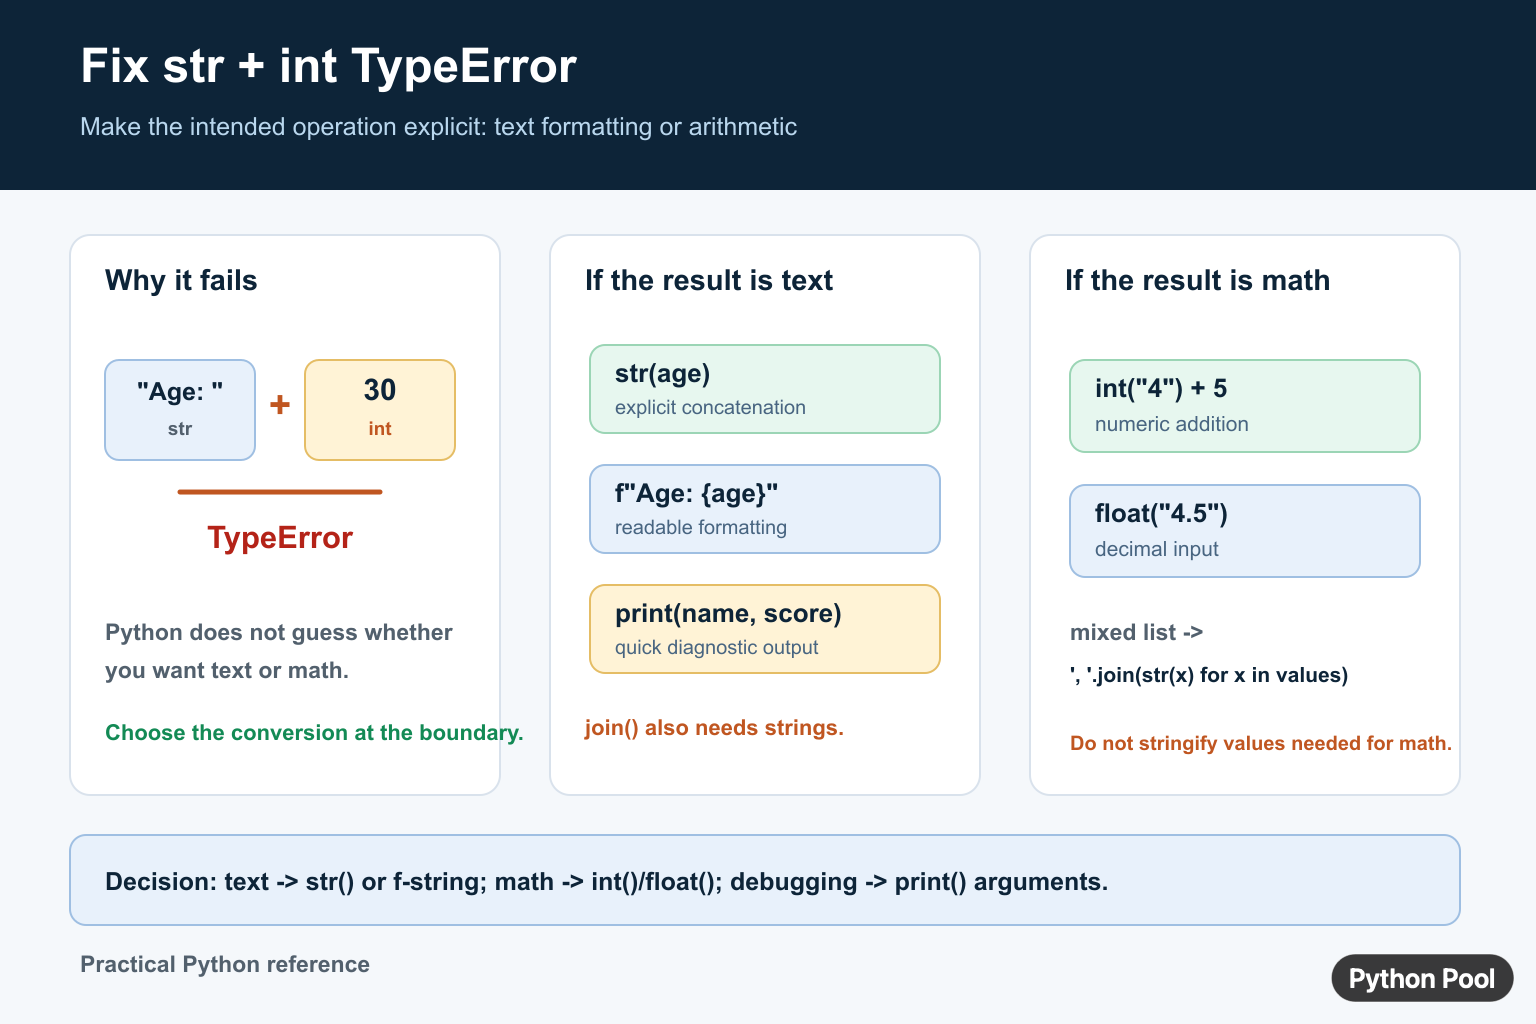The height and width of the screenshot is (1024, 1536).
Task: Click the subtitle about making the operation explicit
Action: (438, 127)
